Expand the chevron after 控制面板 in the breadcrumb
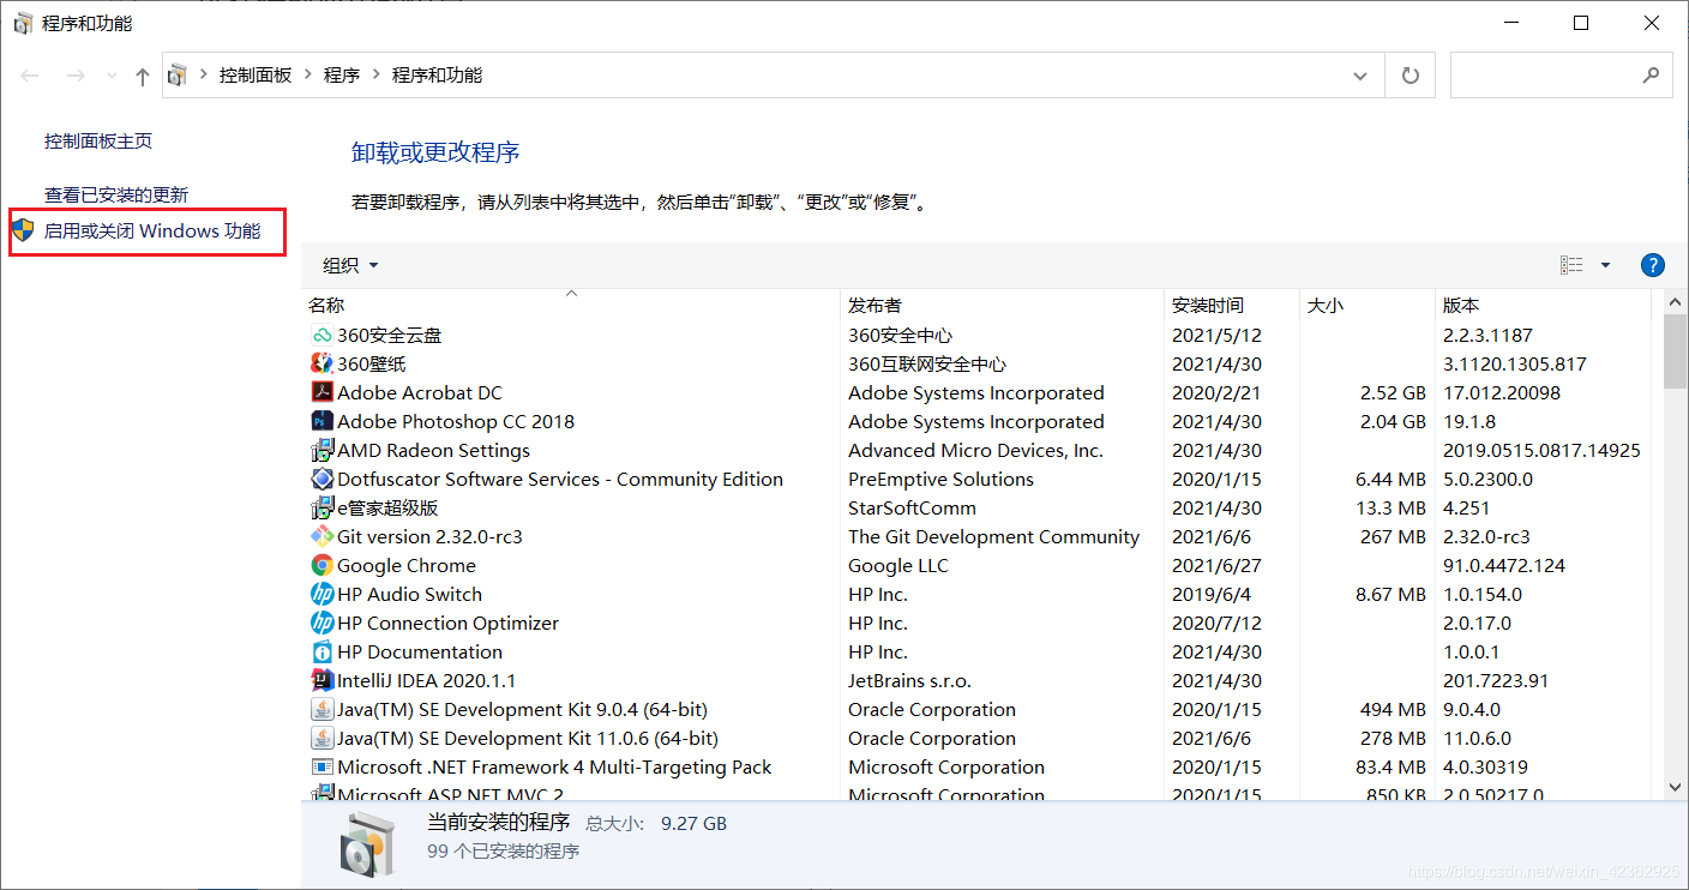The height and width of the screenshot is (890, 1689). click(x=308, y=75)
